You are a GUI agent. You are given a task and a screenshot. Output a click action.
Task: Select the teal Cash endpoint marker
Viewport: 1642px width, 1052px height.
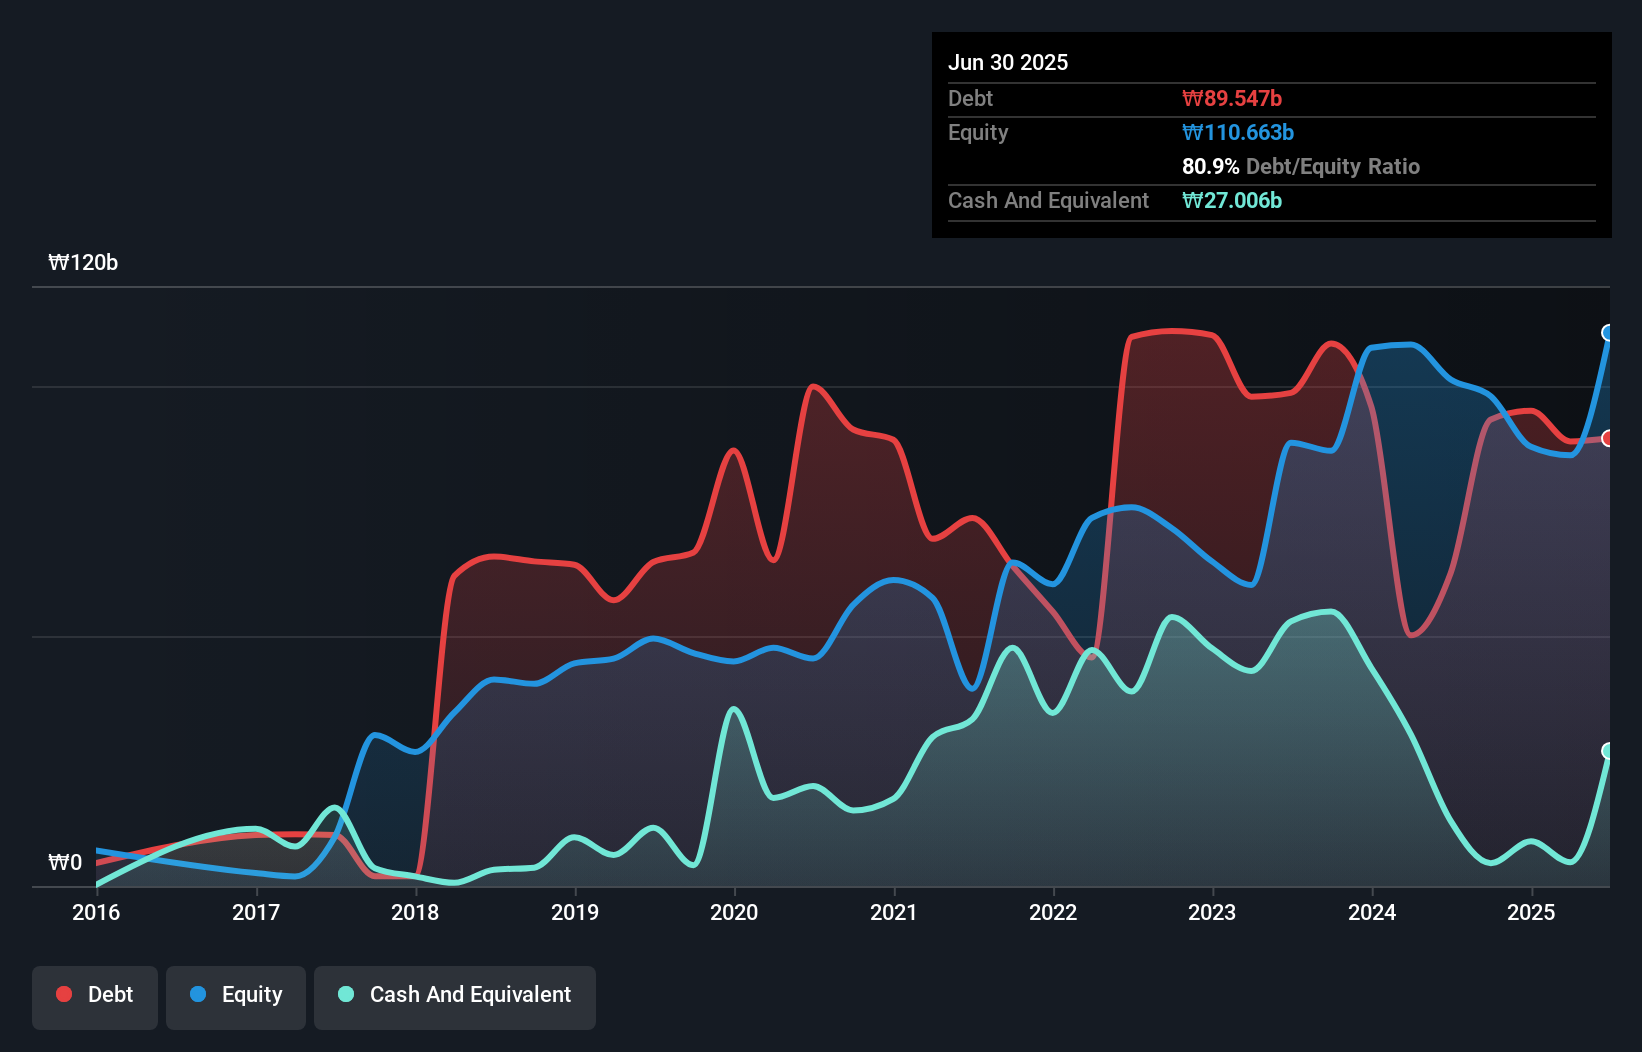pyautogui.click(x=1608, y=751)
